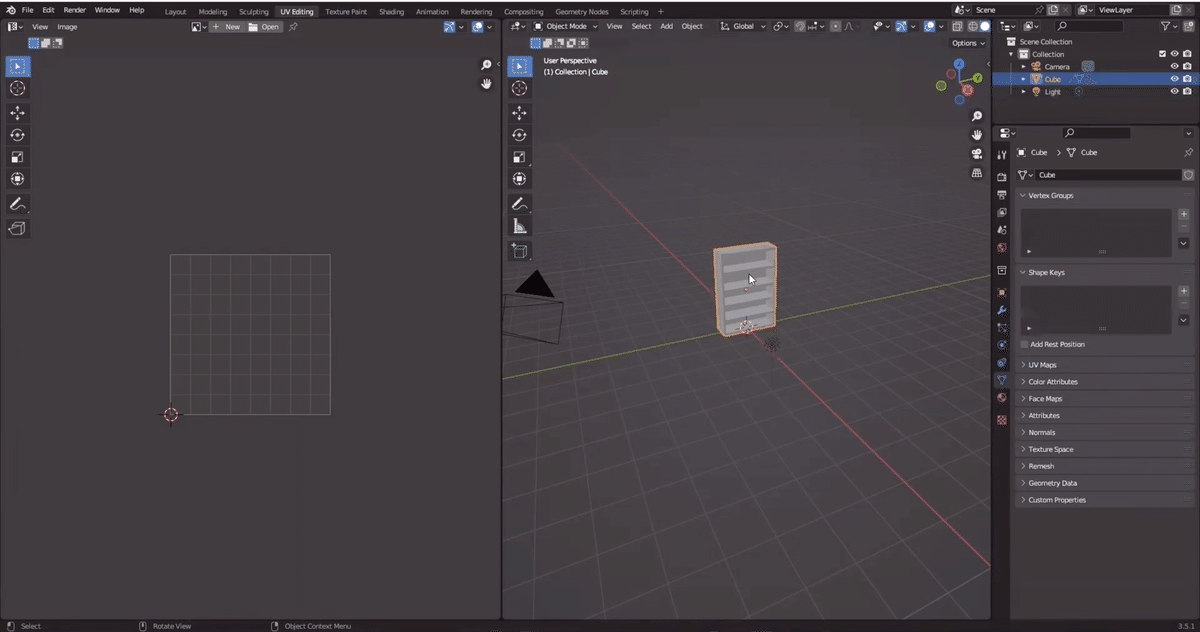The height and width of the screenshot is (632, 1200).
Task: Hide the Light object in the outliner
Action: pyautogui.click(x=1175, y=91)
